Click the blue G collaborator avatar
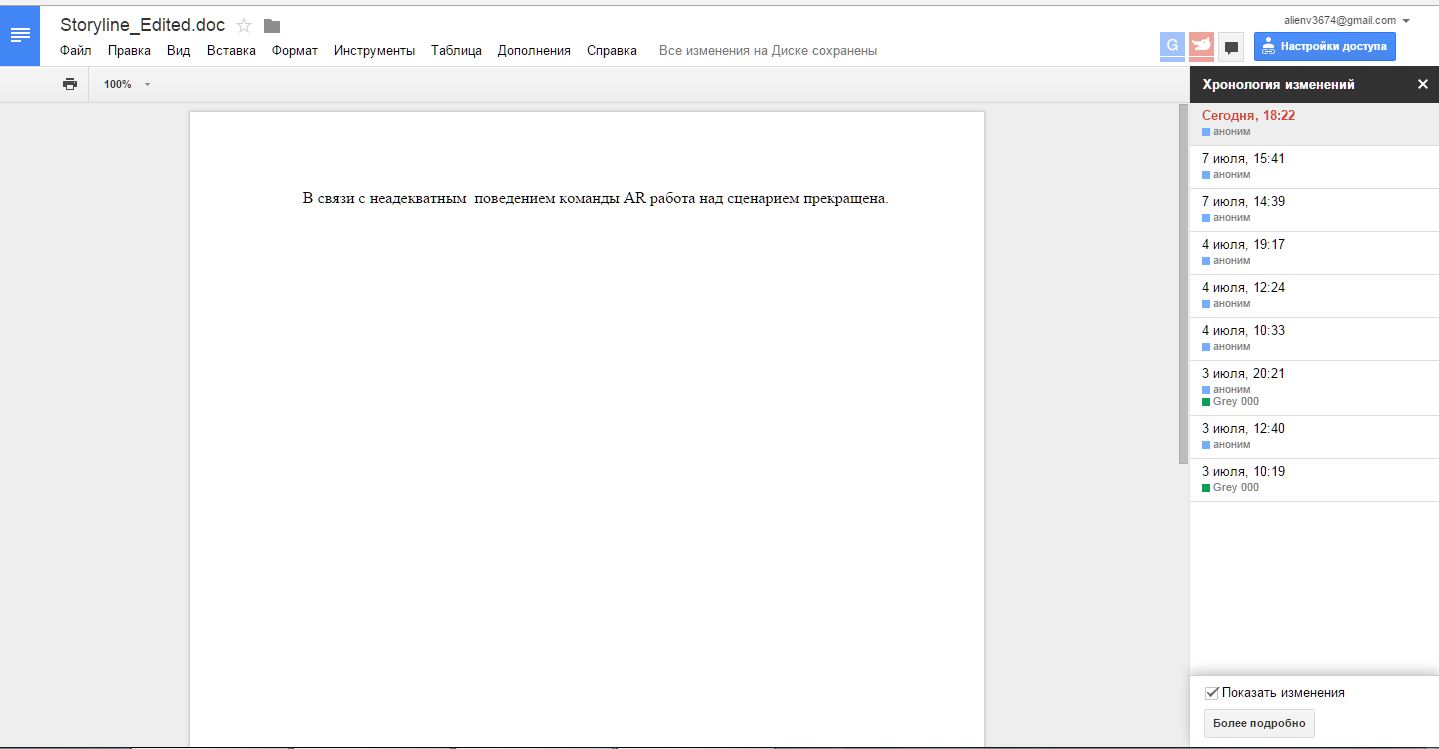1439x749 pixels. (x=1172, y=46)
